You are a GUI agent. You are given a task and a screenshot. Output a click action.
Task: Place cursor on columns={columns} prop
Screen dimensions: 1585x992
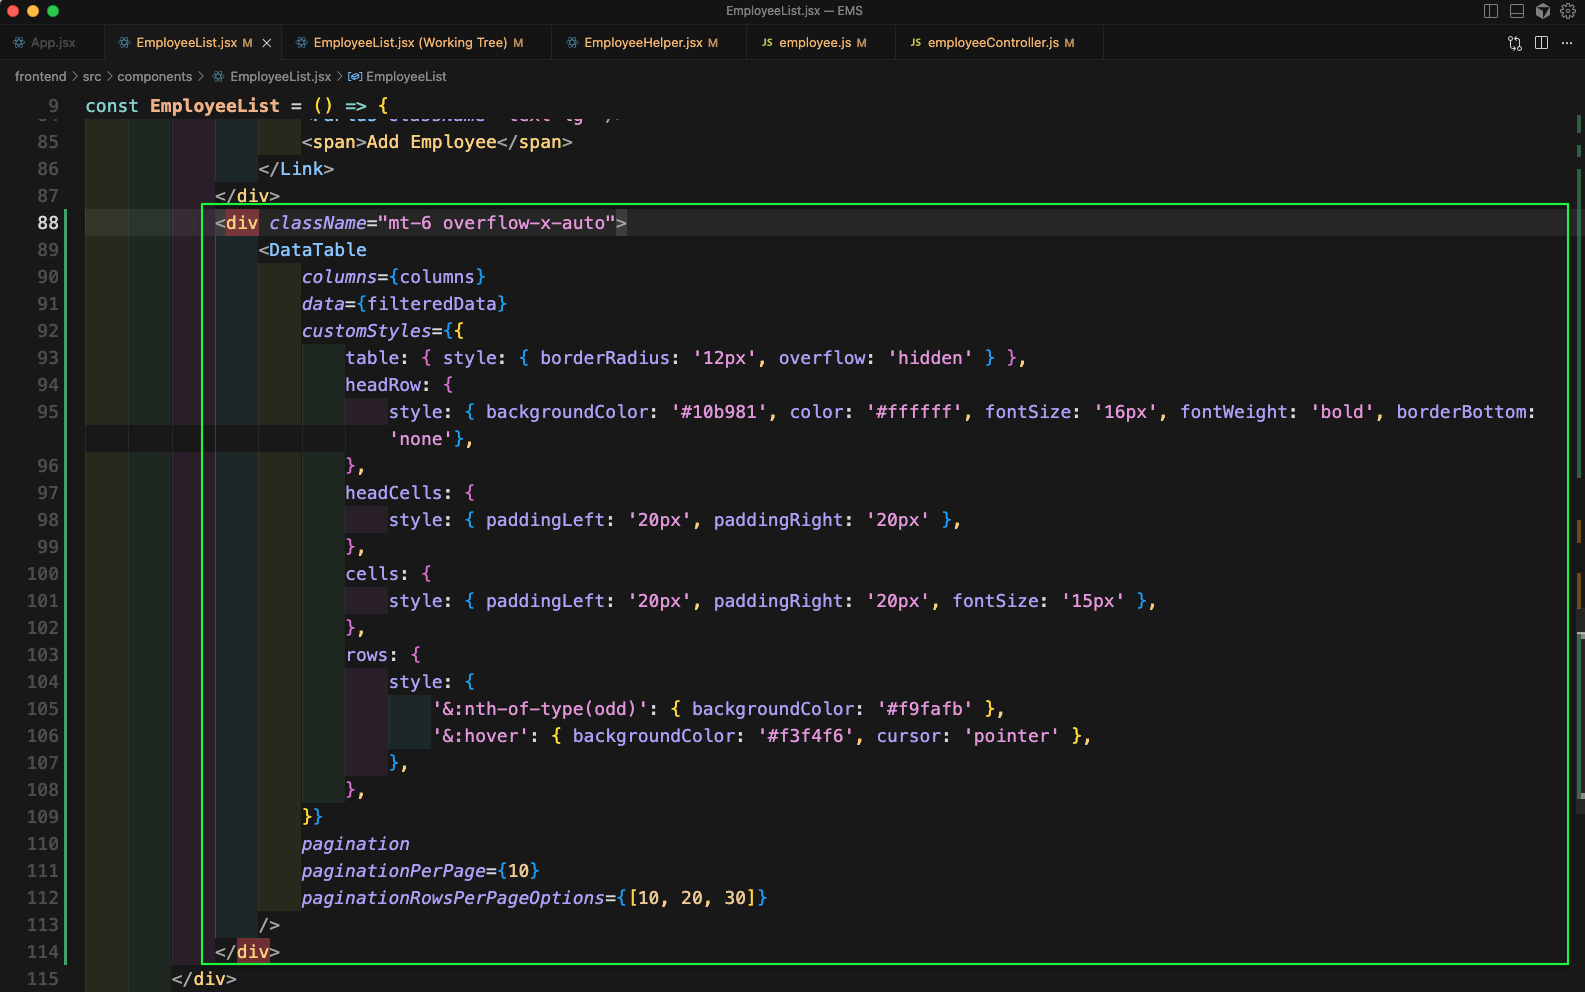pos(394,277)
